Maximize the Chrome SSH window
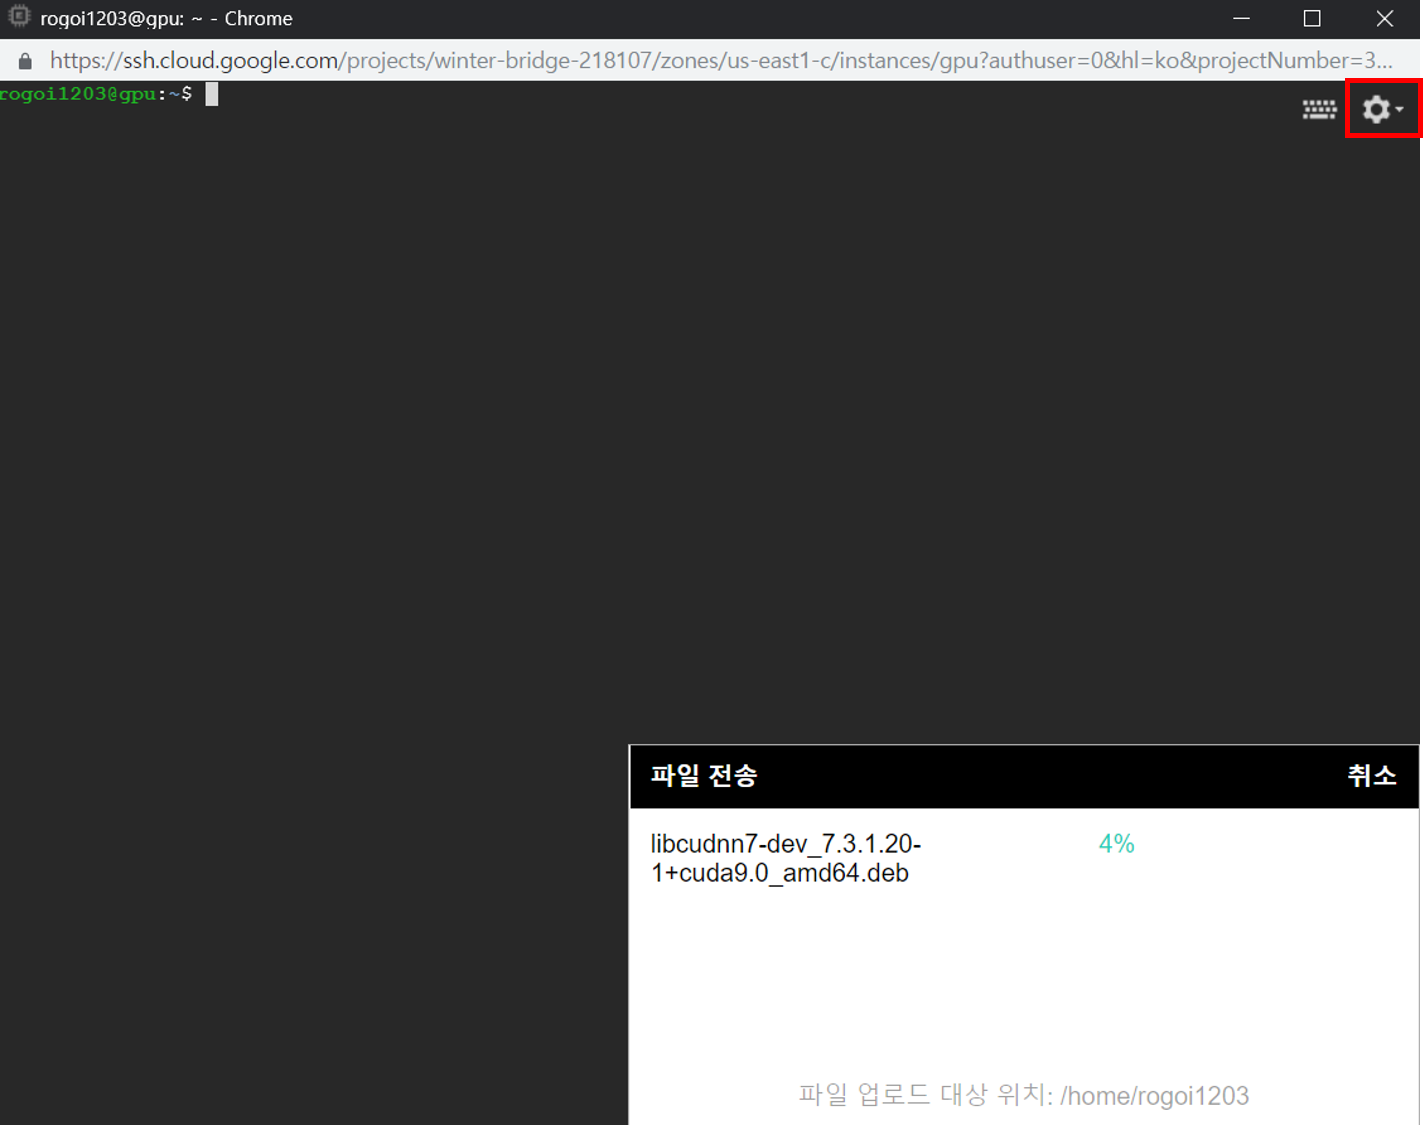The image size is (1423, 1125). tap(1312, 18)
